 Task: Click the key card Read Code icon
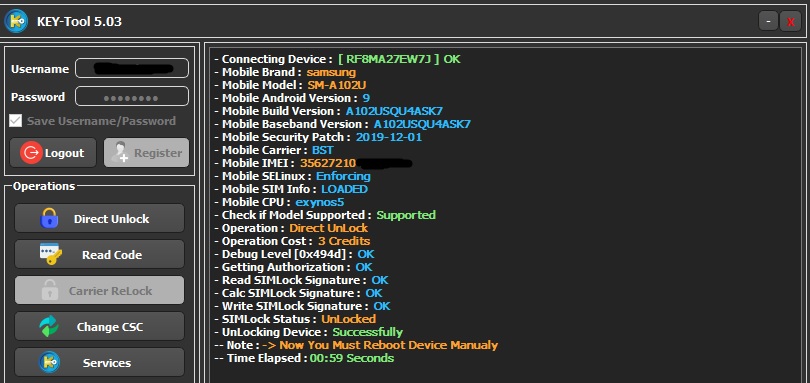click(51, 254)
